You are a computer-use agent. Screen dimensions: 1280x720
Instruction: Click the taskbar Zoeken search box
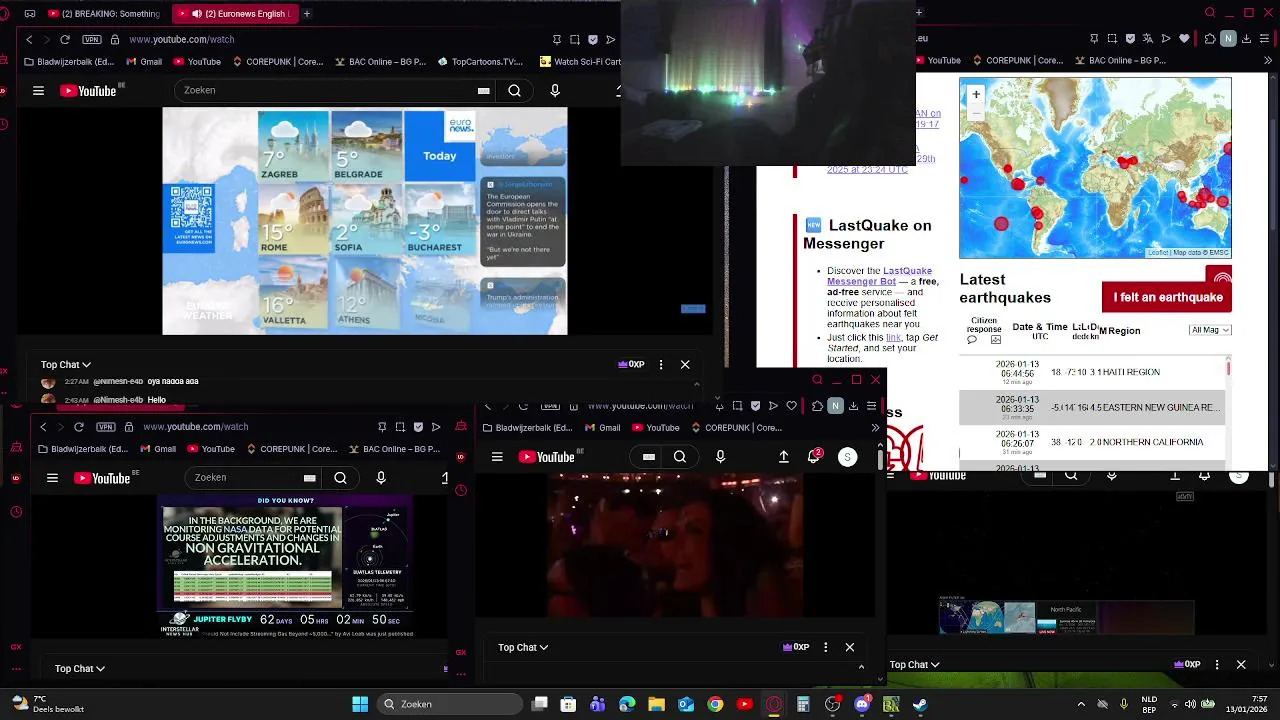(451, 704)
